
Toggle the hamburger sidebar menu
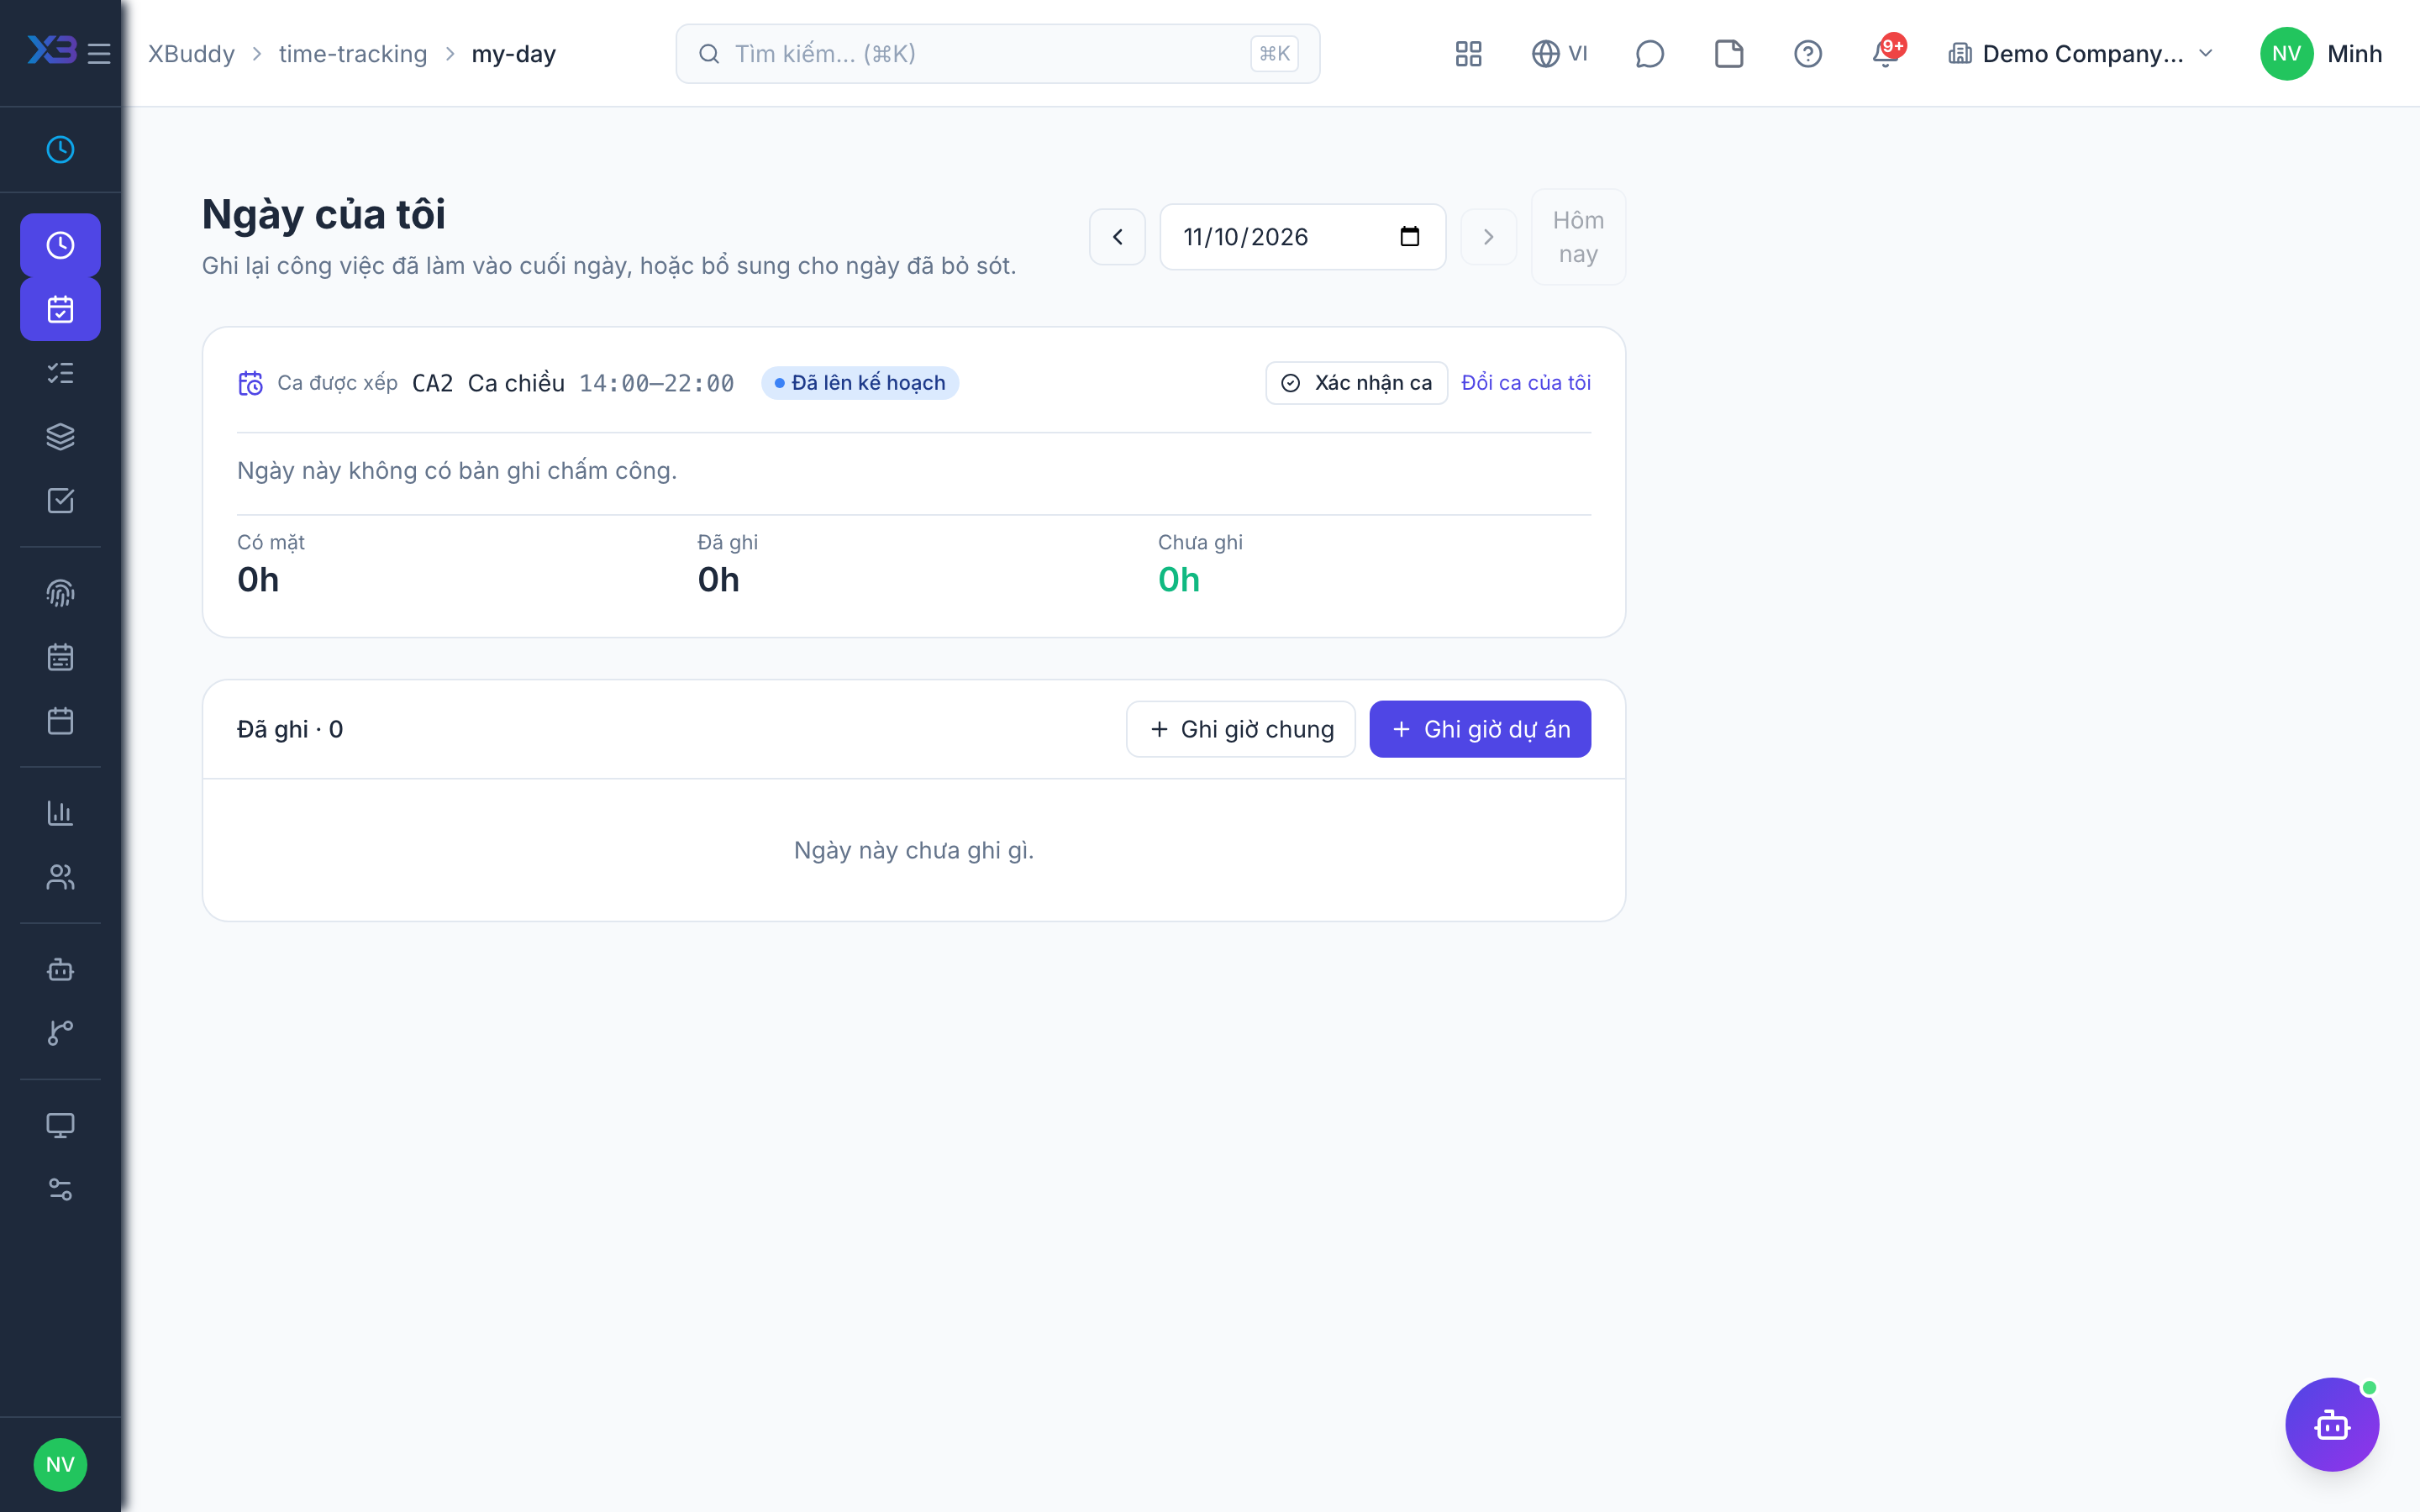point(99,53)
